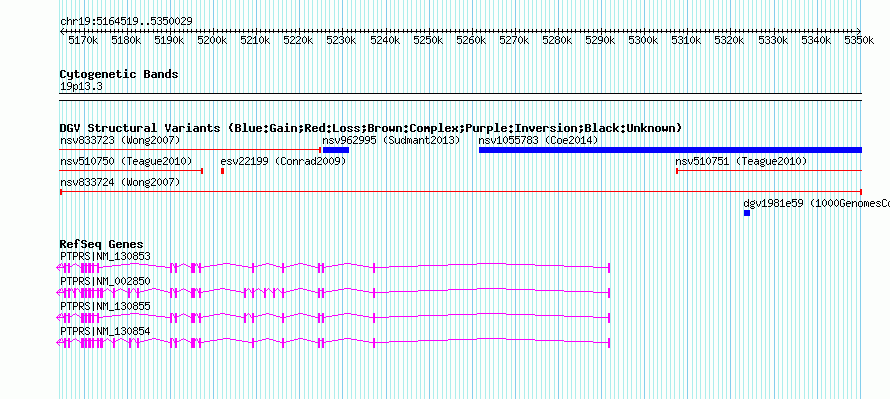Screen dimensions: 890x399
Task: Click the PTPRS|NM_130855 transcript label
Action: [x=105, y=306]
